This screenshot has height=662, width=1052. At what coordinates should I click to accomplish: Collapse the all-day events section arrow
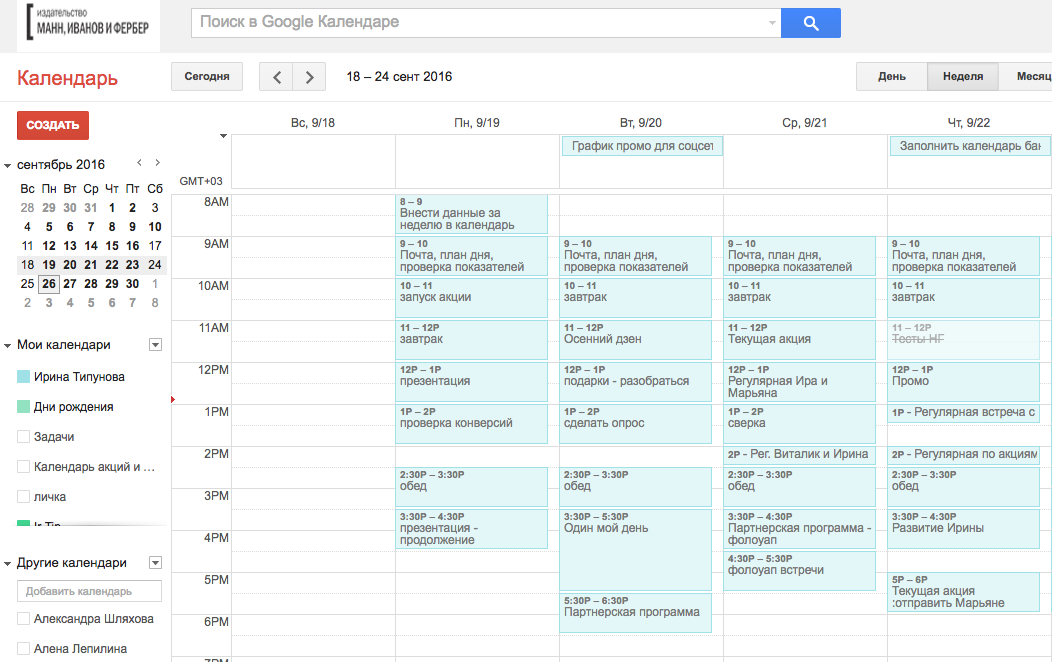(x=223, y=136)
